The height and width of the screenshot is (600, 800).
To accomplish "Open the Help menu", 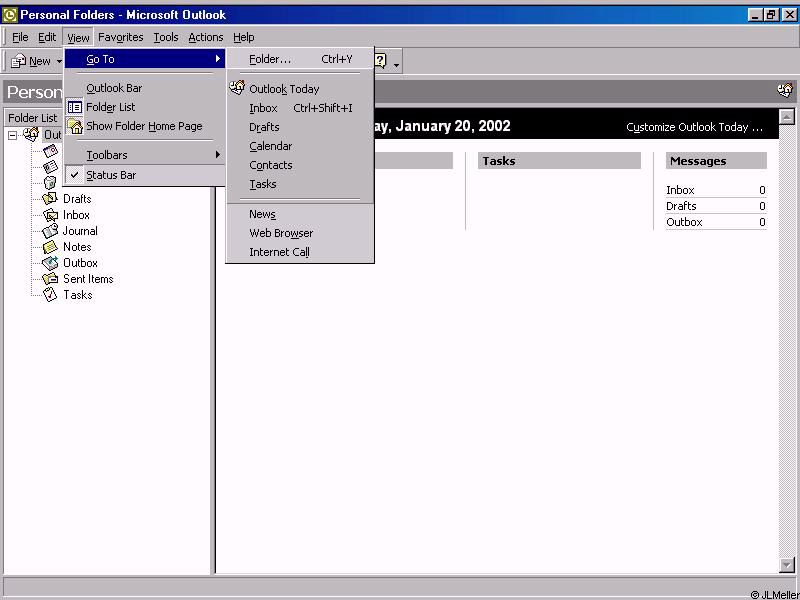I will click(x=243, y=37).
